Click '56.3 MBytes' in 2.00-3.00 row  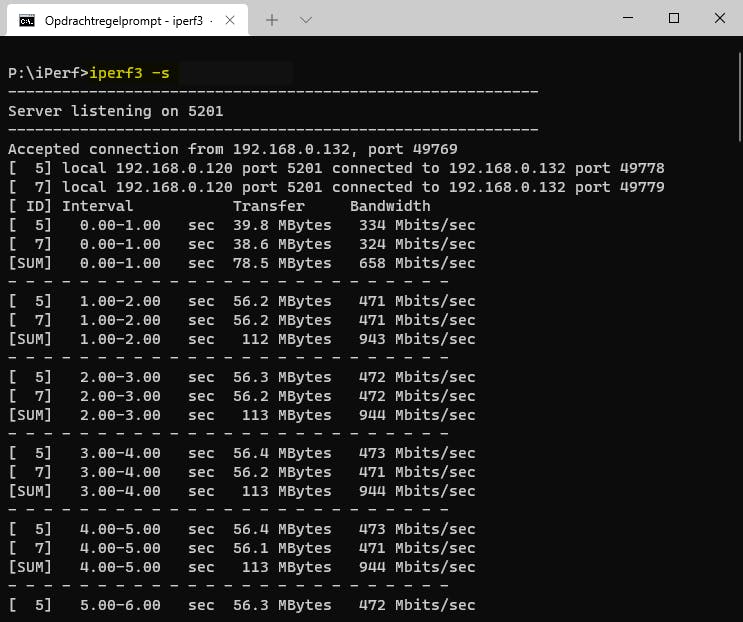(x=282, y=377)
